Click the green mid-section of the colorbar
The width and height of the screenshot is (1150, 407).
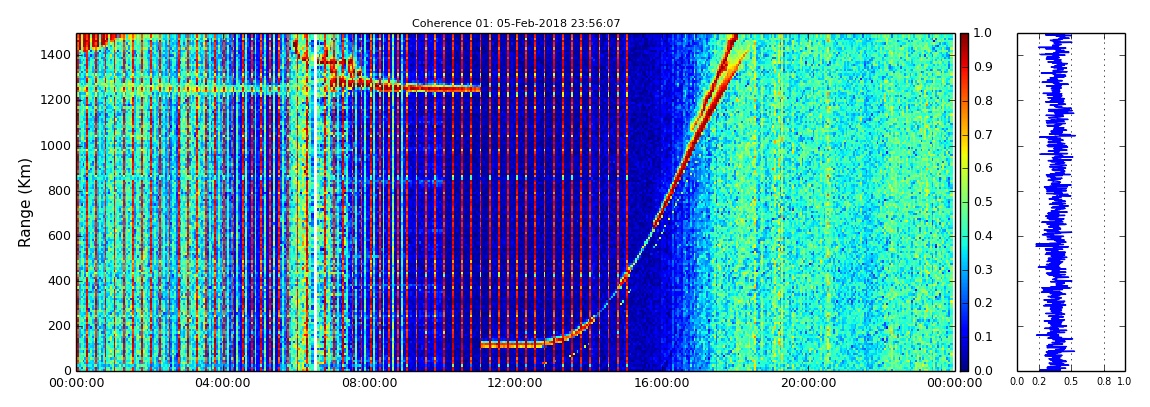[x=964, y=202]
